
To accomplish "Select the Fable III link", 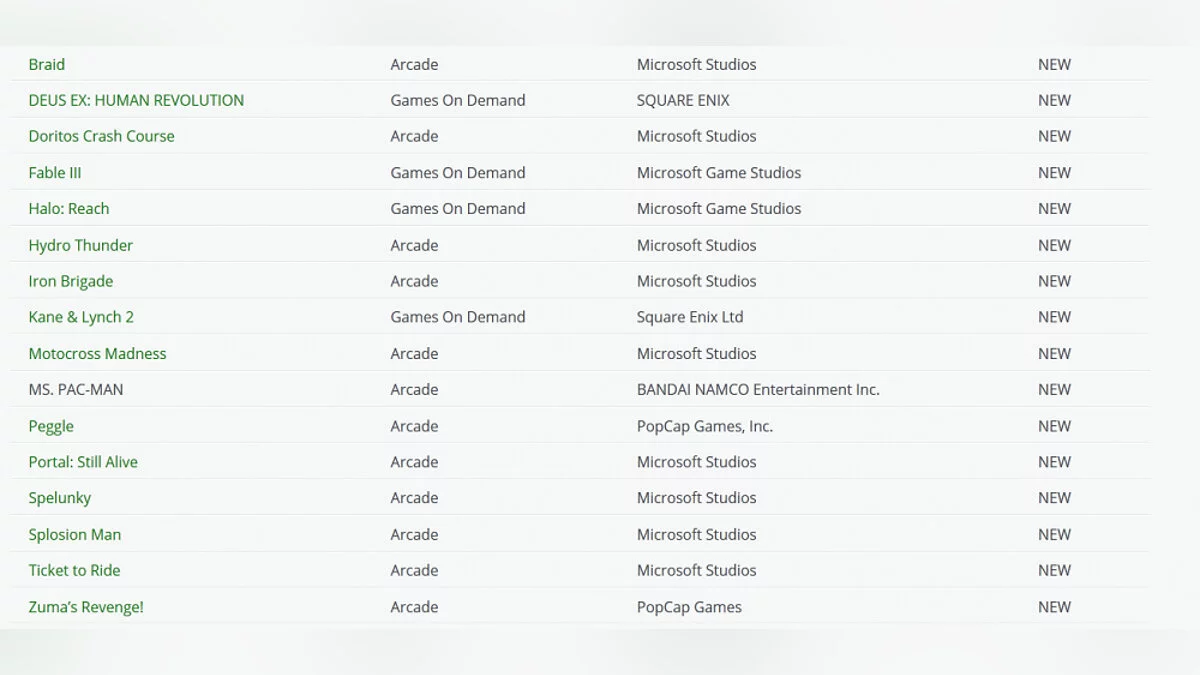I will point(55,173).
